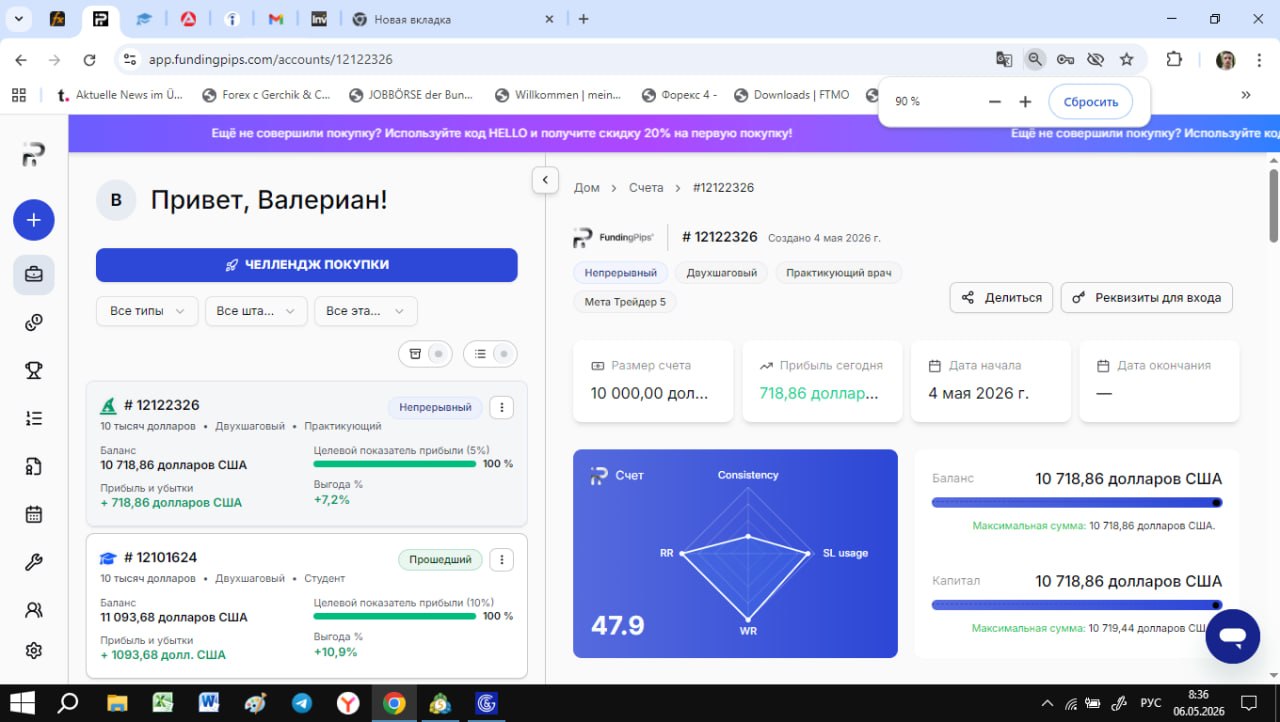Reload the page

pos(89,60)
